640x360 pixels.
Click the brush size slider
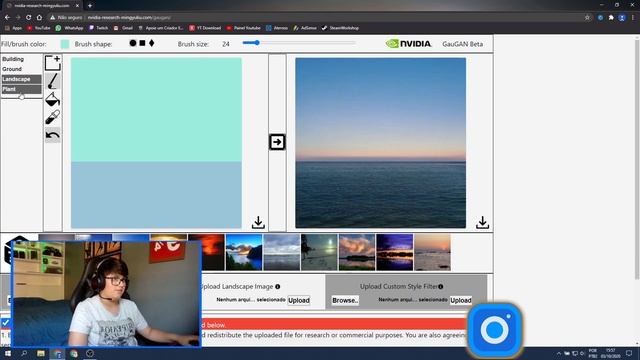pos(299,42)
